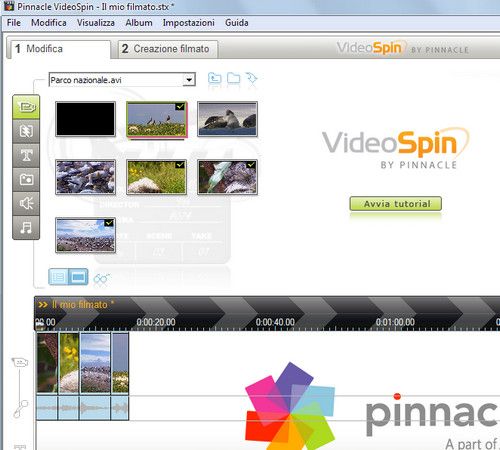Open the Album menu

click(x=139, y=23)
